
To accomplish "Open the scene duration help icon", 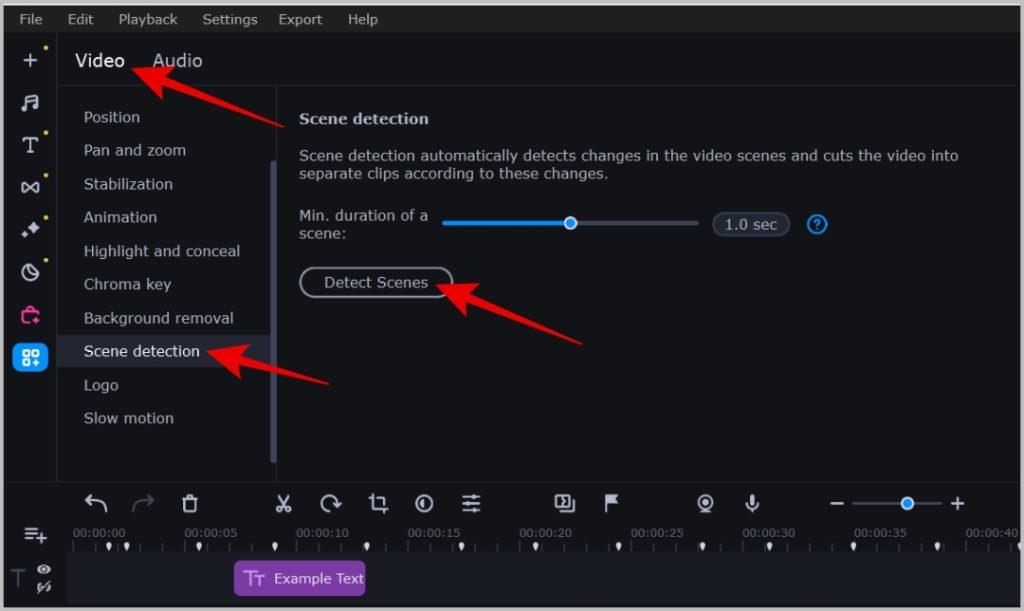I will pos(817,225).
